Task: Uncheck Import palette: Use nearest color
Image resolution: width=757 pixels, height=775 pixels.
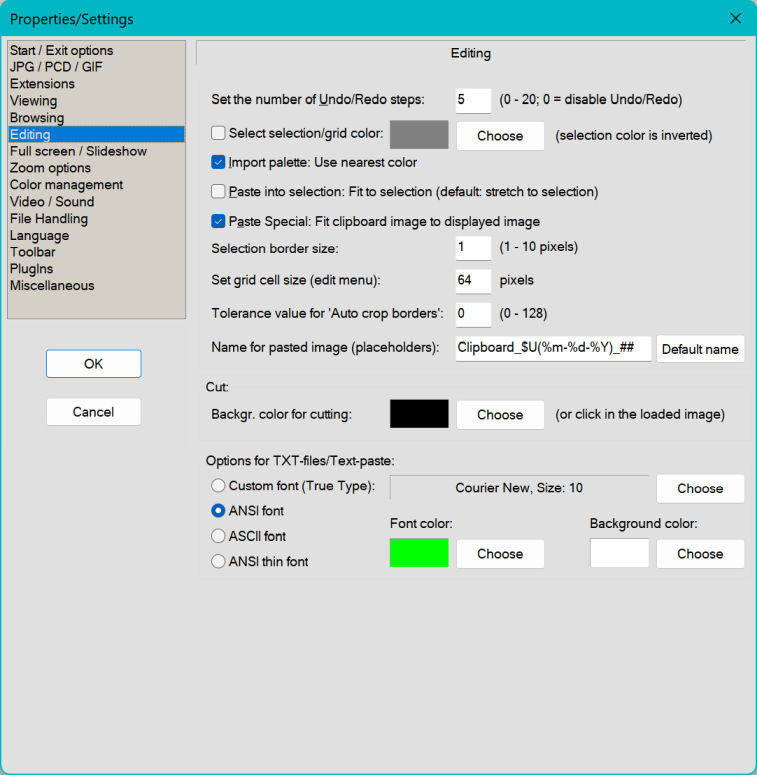Action: pyautogui.click(x=219, y=162)
